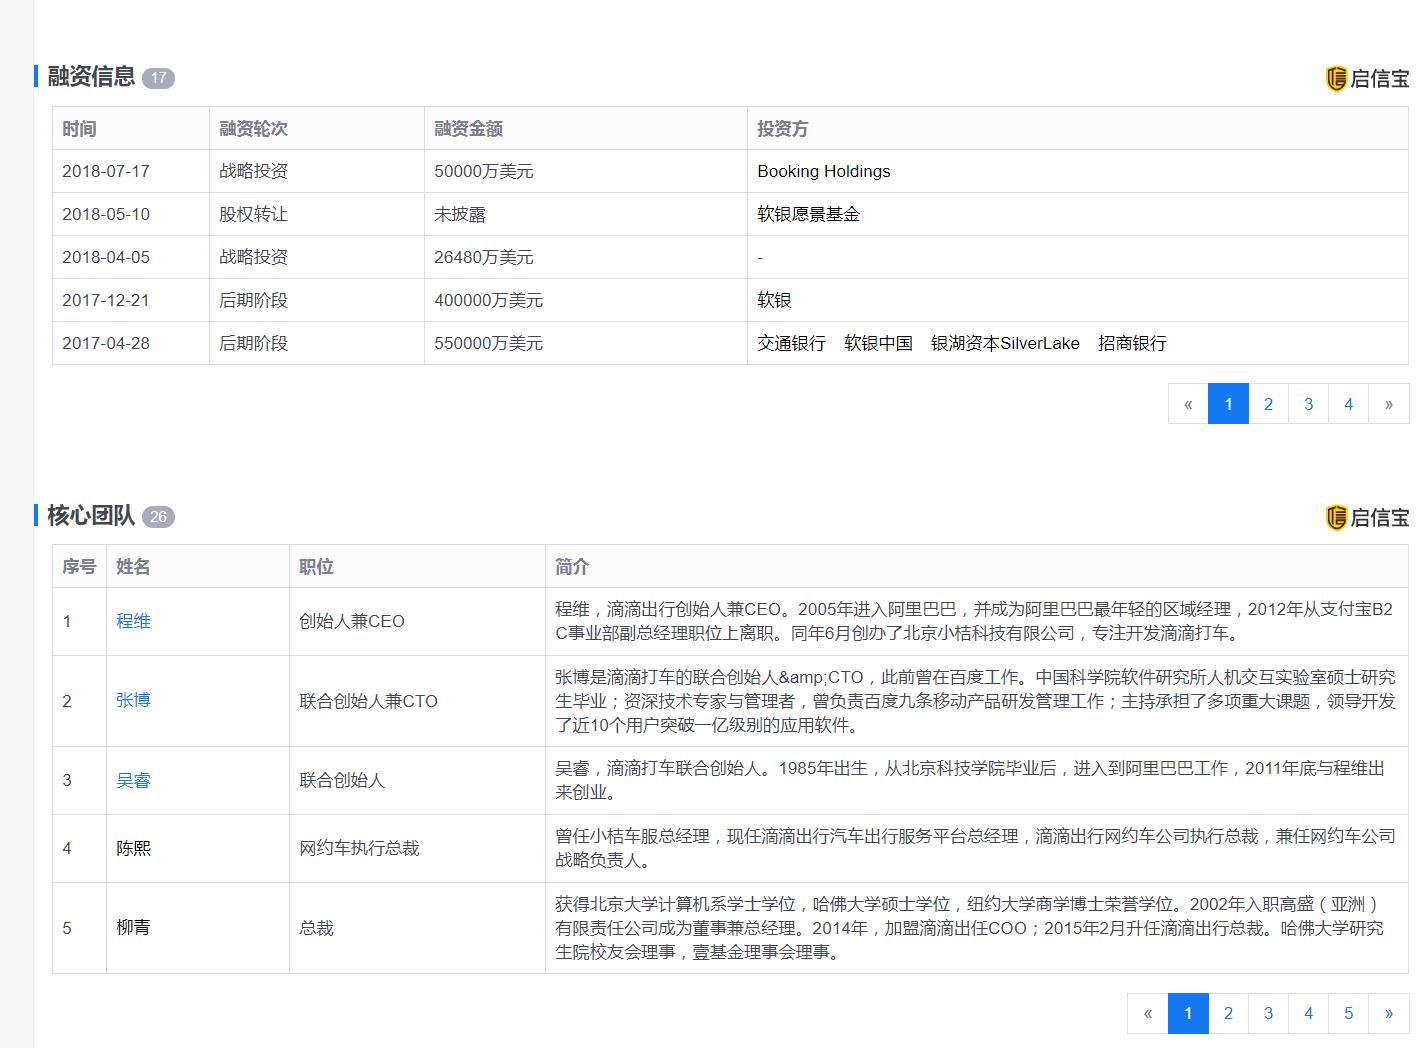
Task: Click date 2018-04-05
Action: pos(106,257)
